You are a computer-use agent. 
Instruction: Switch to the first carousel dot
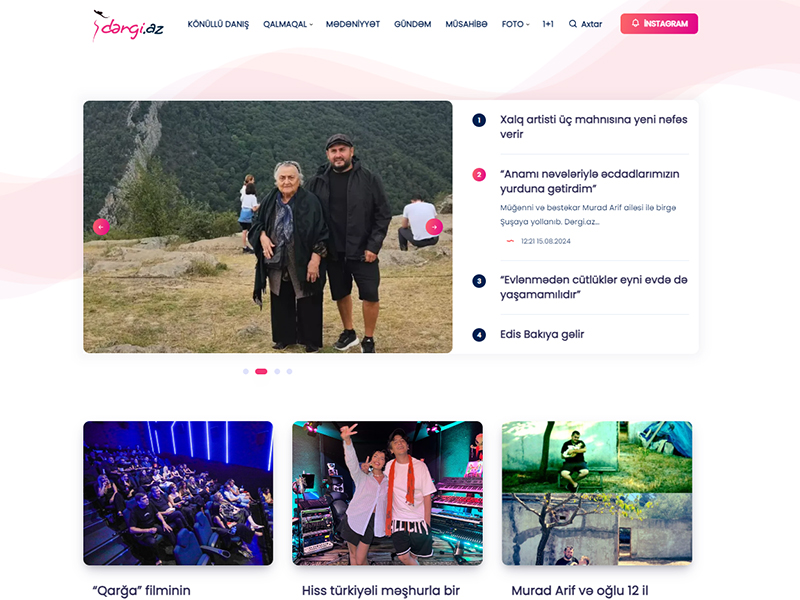click(246, 371)
